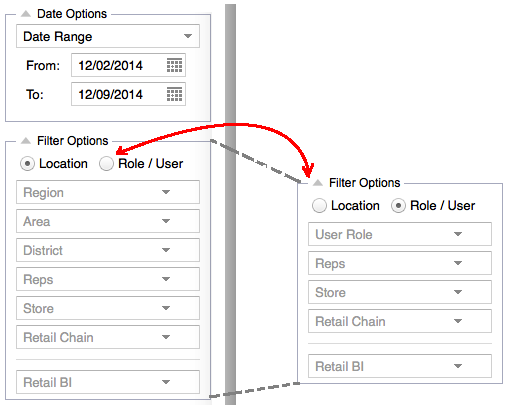The width and height of the screenshot is (511, 411).
Task: Open the District dropdown
Action: (108, 250)
